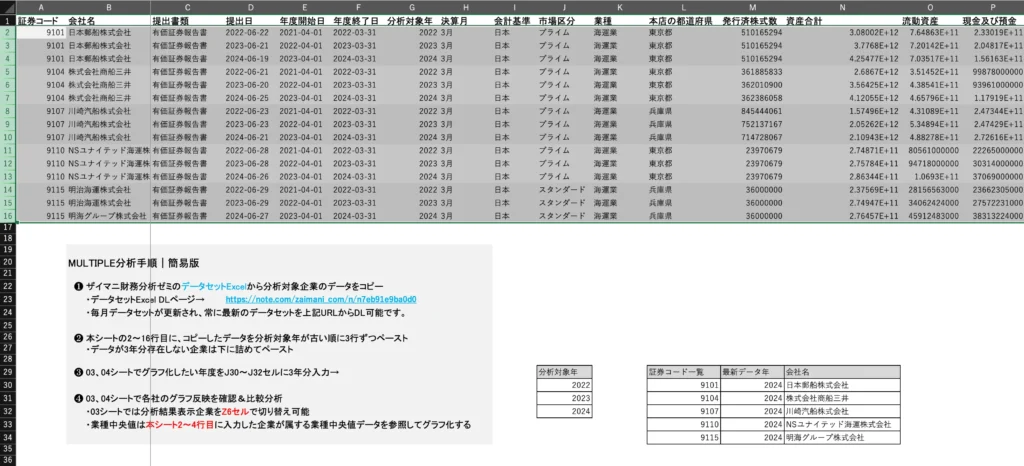Open the note.com dataset download link
Screen dimensions: 1024x466
click(321, 300)
